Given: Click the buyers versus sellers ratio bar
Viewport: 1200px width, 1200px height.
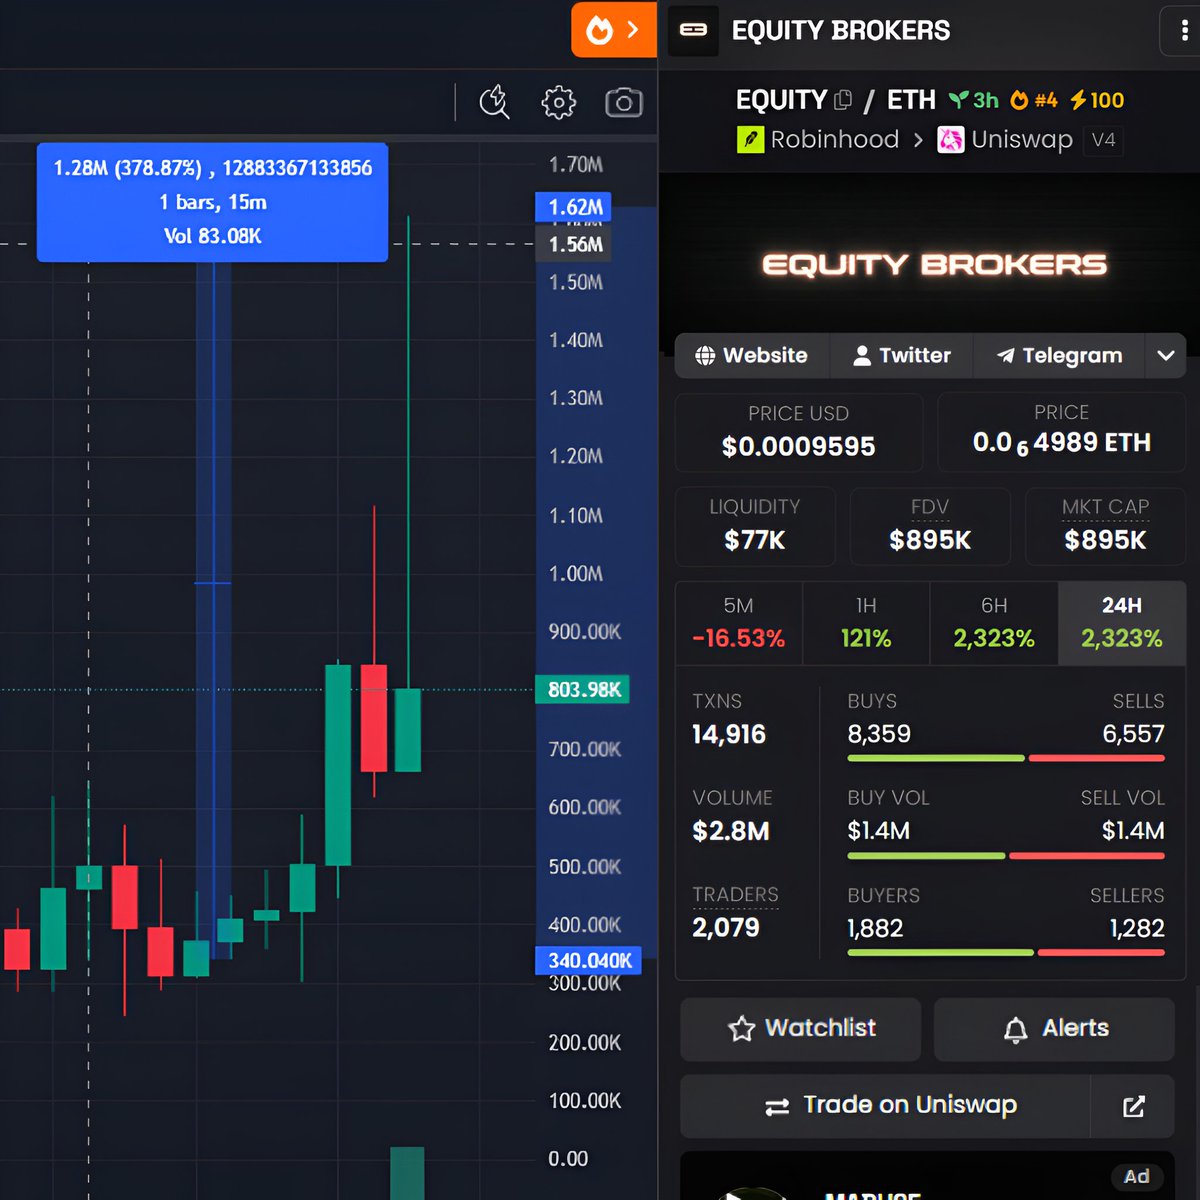Looking at the screenshot, I should [x=1006, y=953].
